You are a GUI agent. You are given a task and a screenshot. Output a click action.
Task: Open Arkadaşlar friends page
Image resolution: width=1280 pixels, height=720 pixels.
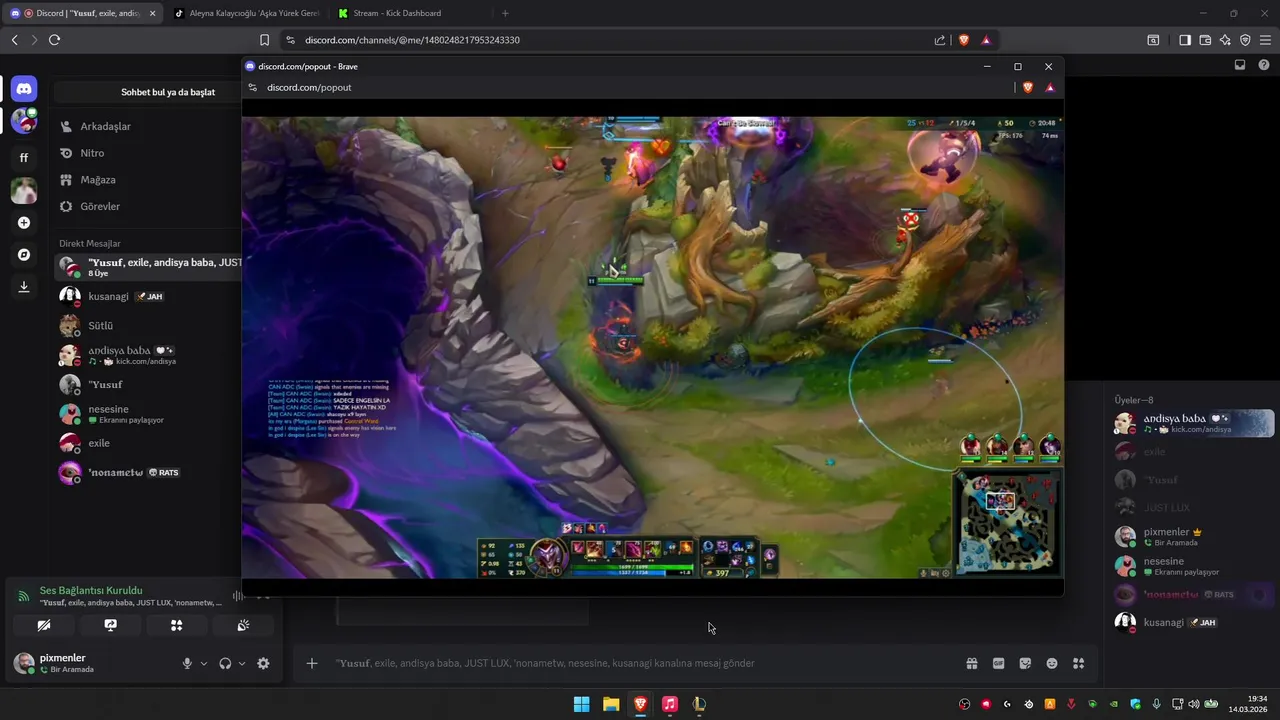tap(148, 126)
